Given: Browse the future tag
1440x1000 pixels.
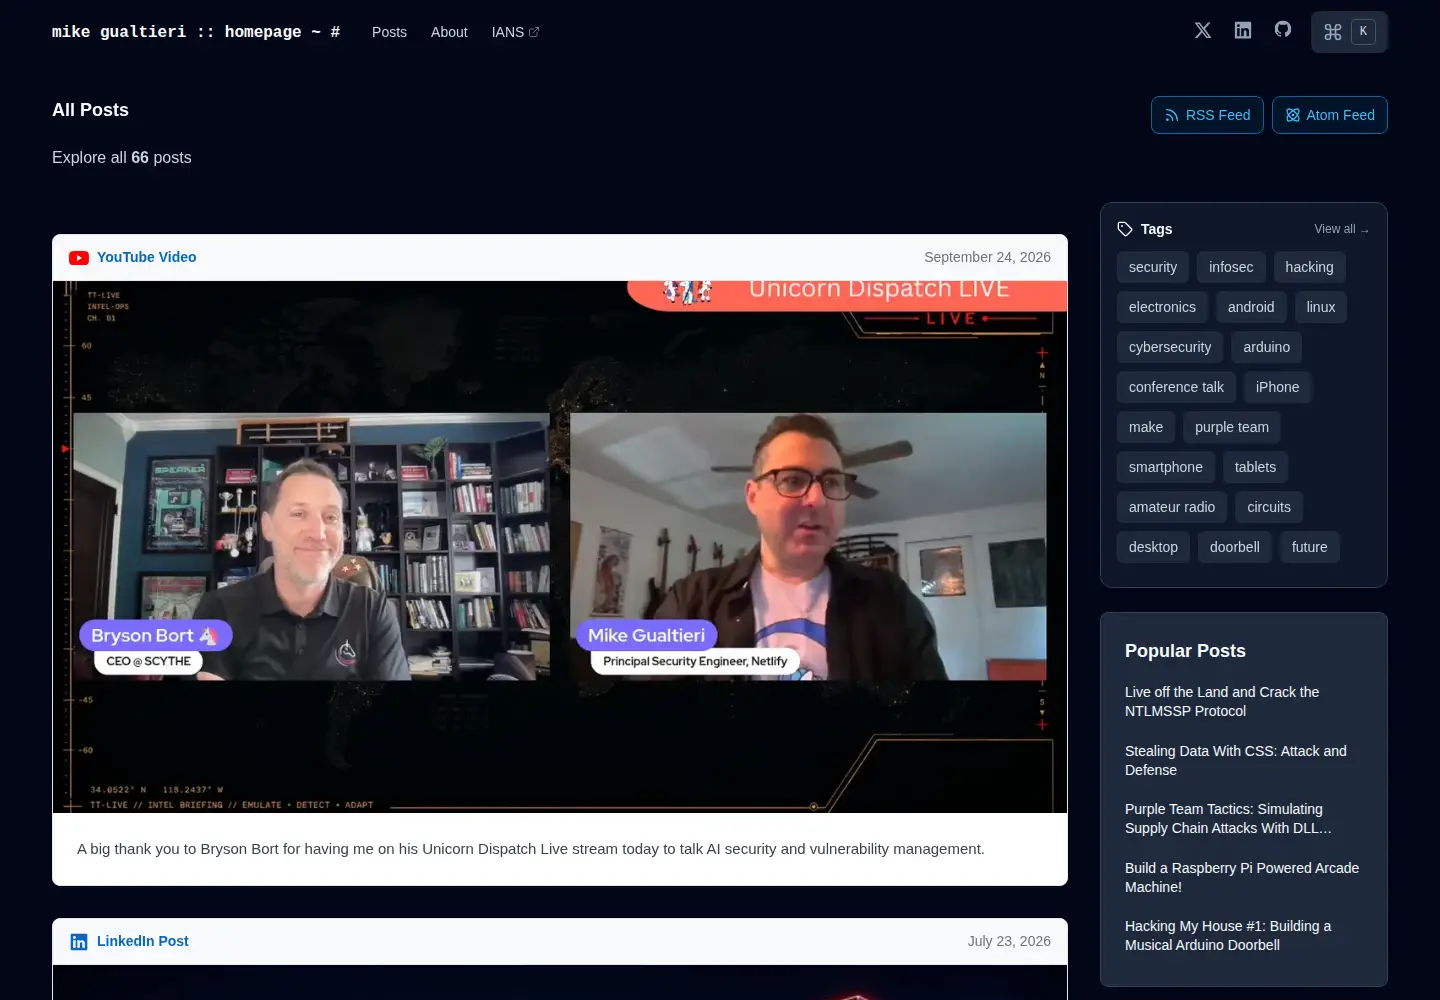Looking at the screenshot, I should click(x=1310, y=547).
